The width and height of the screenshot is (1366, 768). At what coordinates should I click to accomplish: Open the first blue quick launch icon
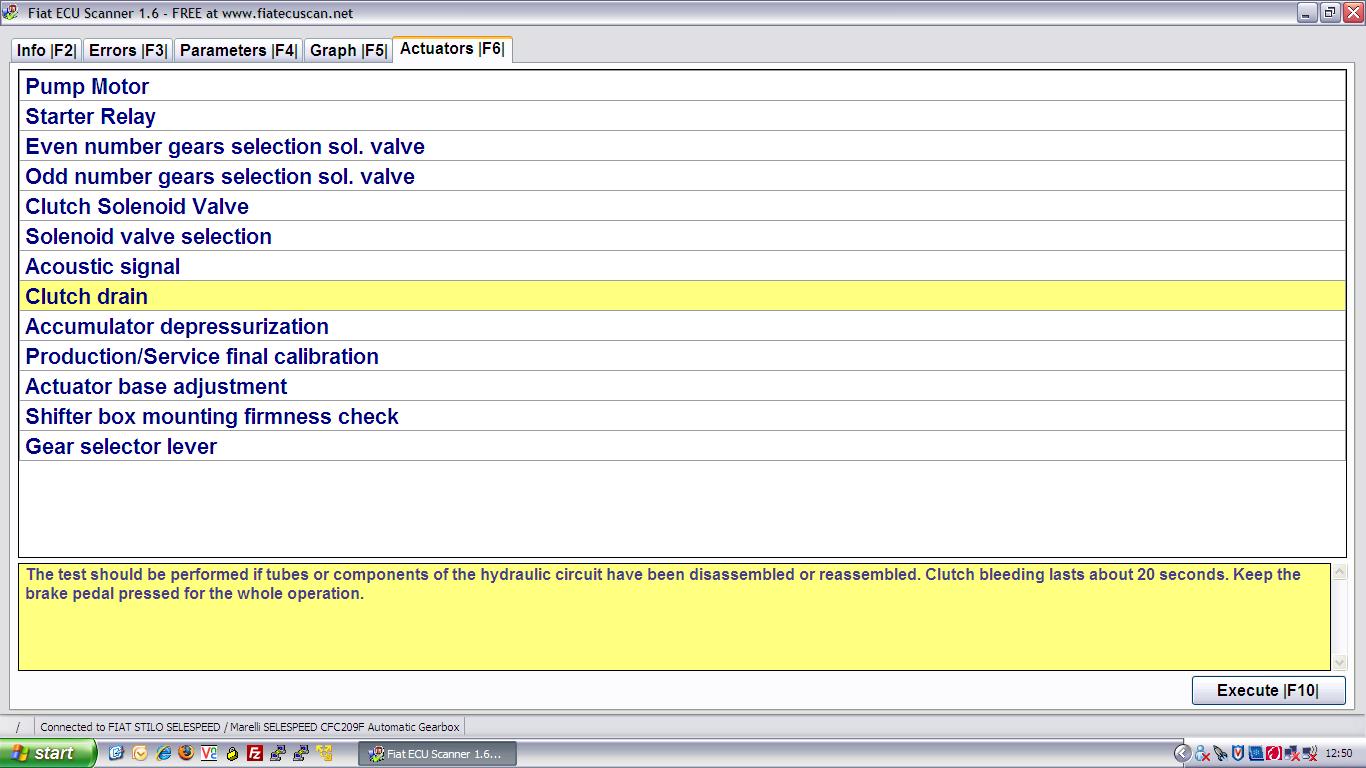(x=116, y=753)
